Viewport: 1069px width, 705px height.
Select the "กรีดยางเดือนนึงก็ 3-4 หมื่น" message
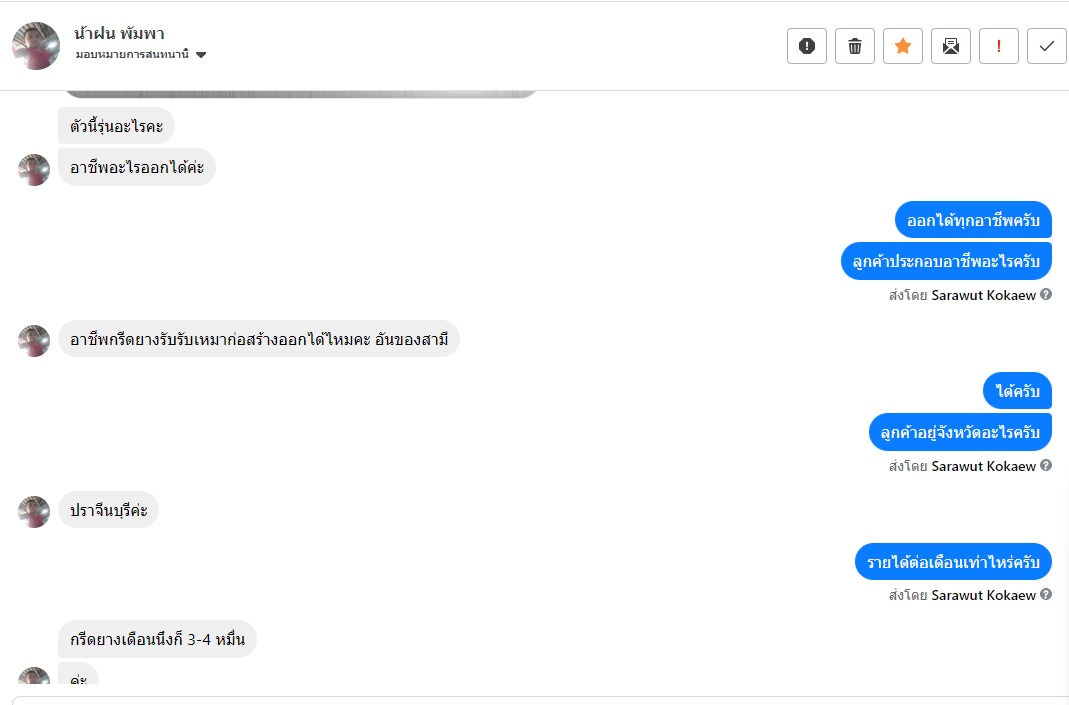[x=157, y=639]
